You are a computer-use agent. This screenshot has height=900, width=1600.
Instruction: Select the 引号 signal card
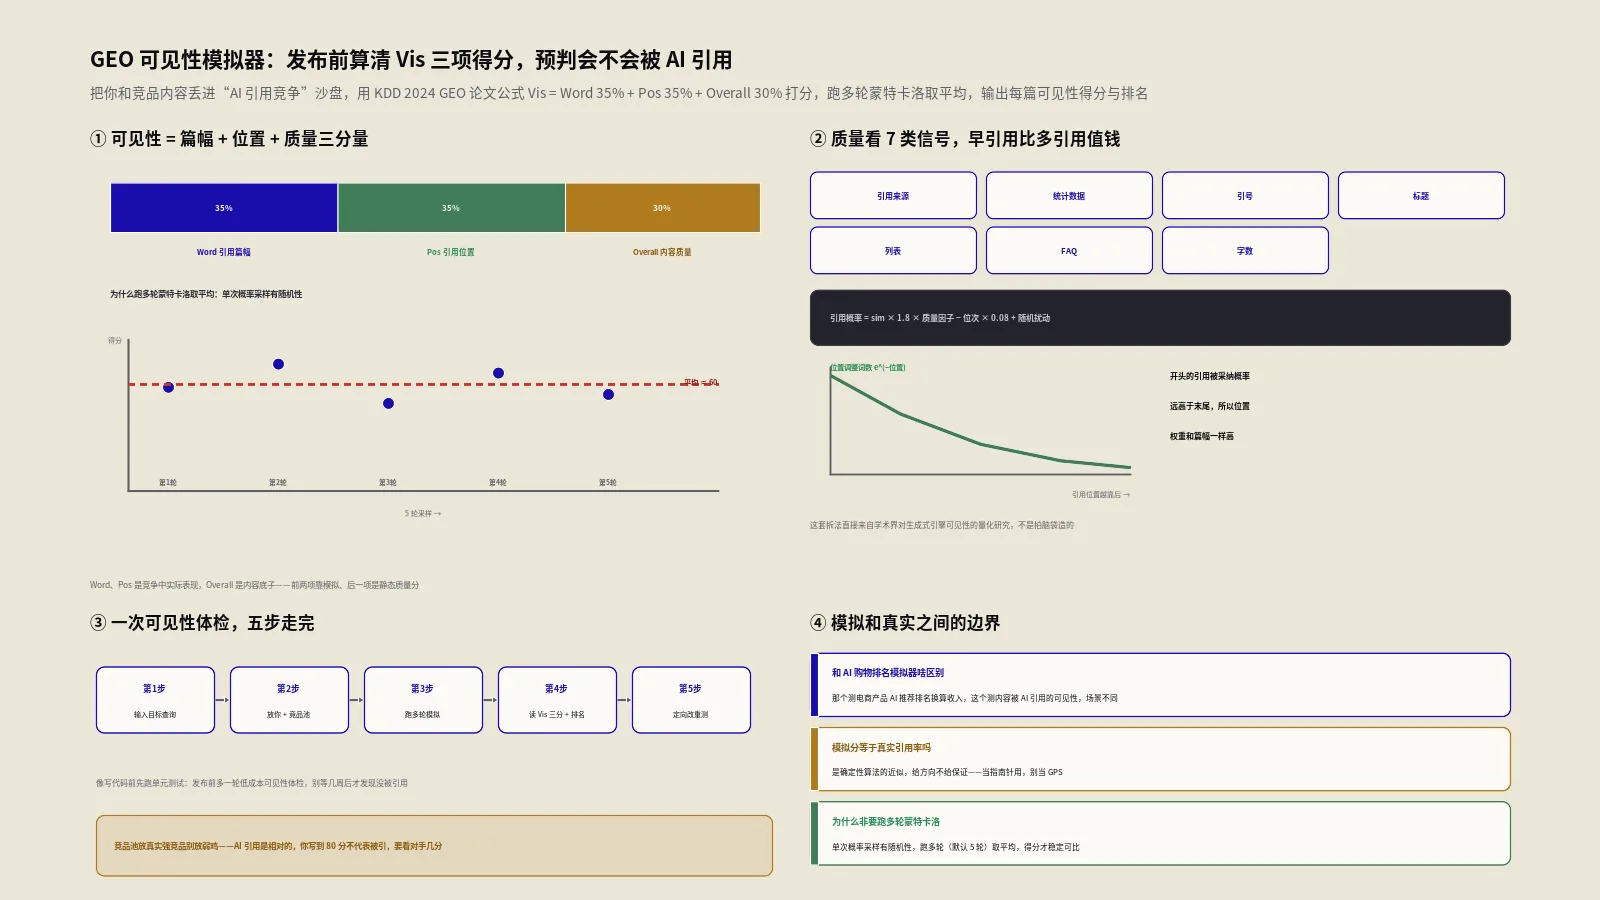pyautogui.click(x=1245, y=195)
